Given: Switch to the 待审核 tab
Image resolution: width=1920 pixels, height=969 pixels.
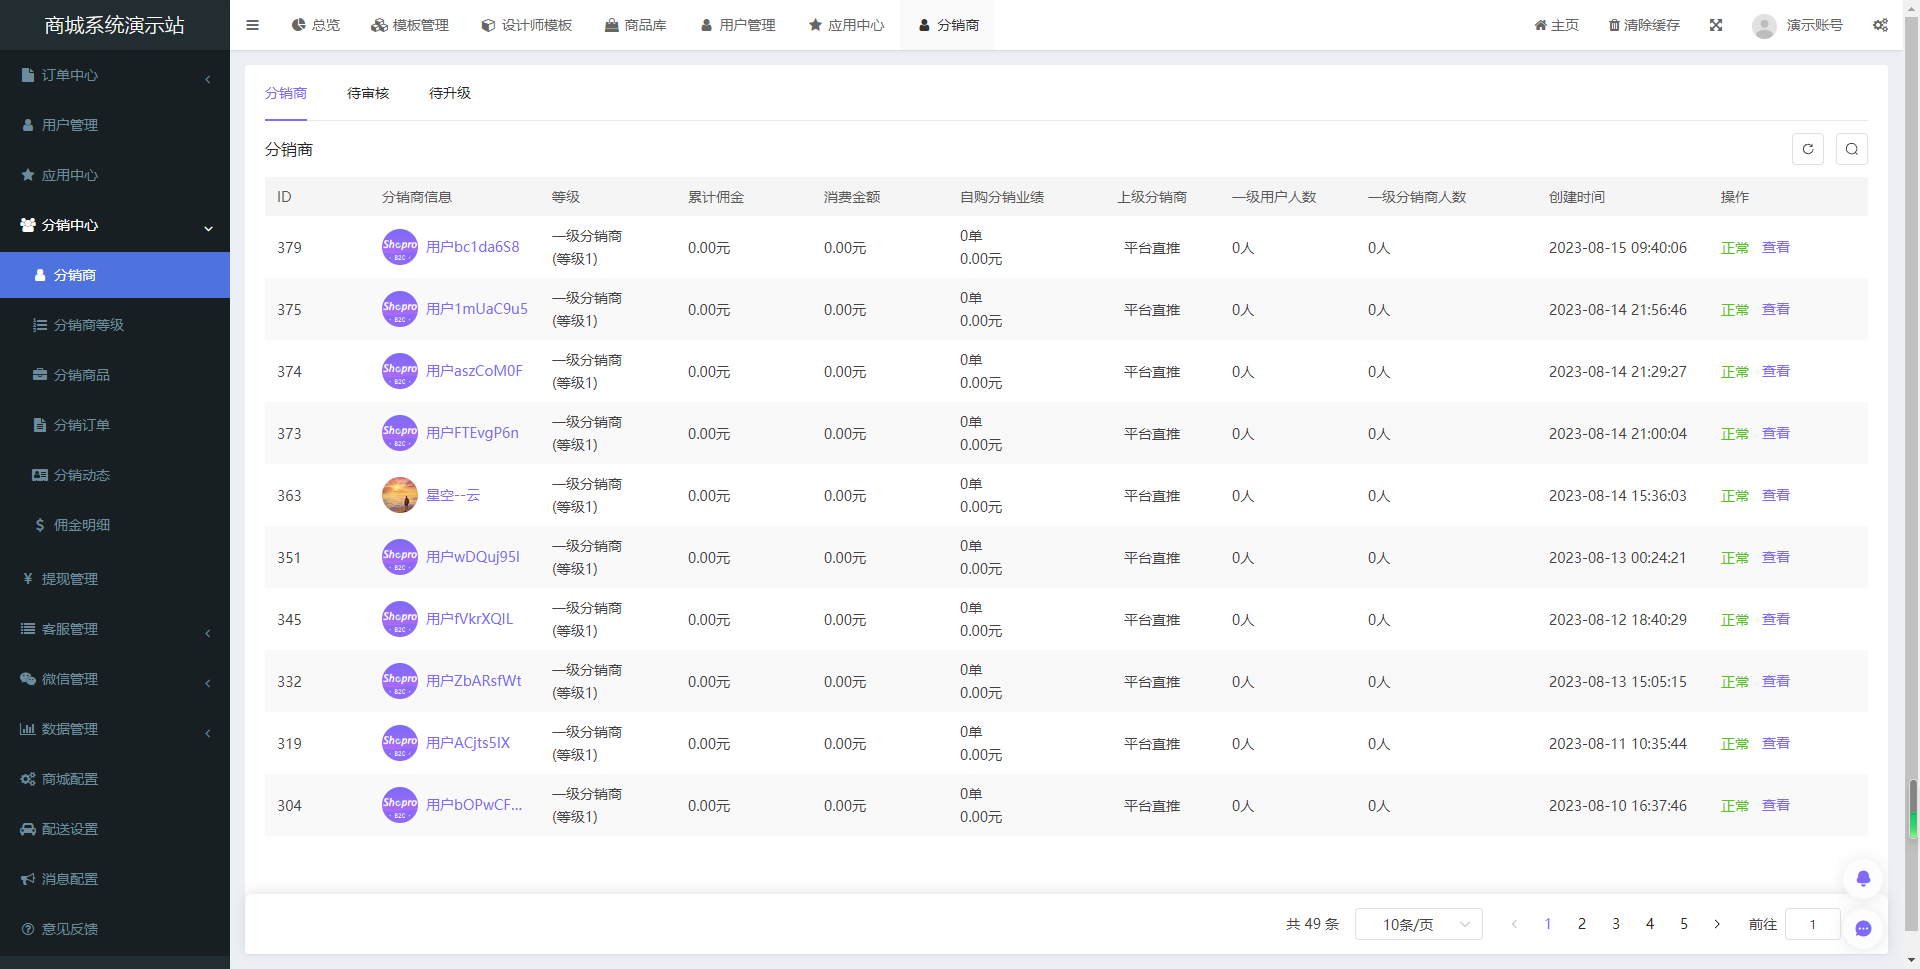Looking at the screenshot, I should coord(368,93).
